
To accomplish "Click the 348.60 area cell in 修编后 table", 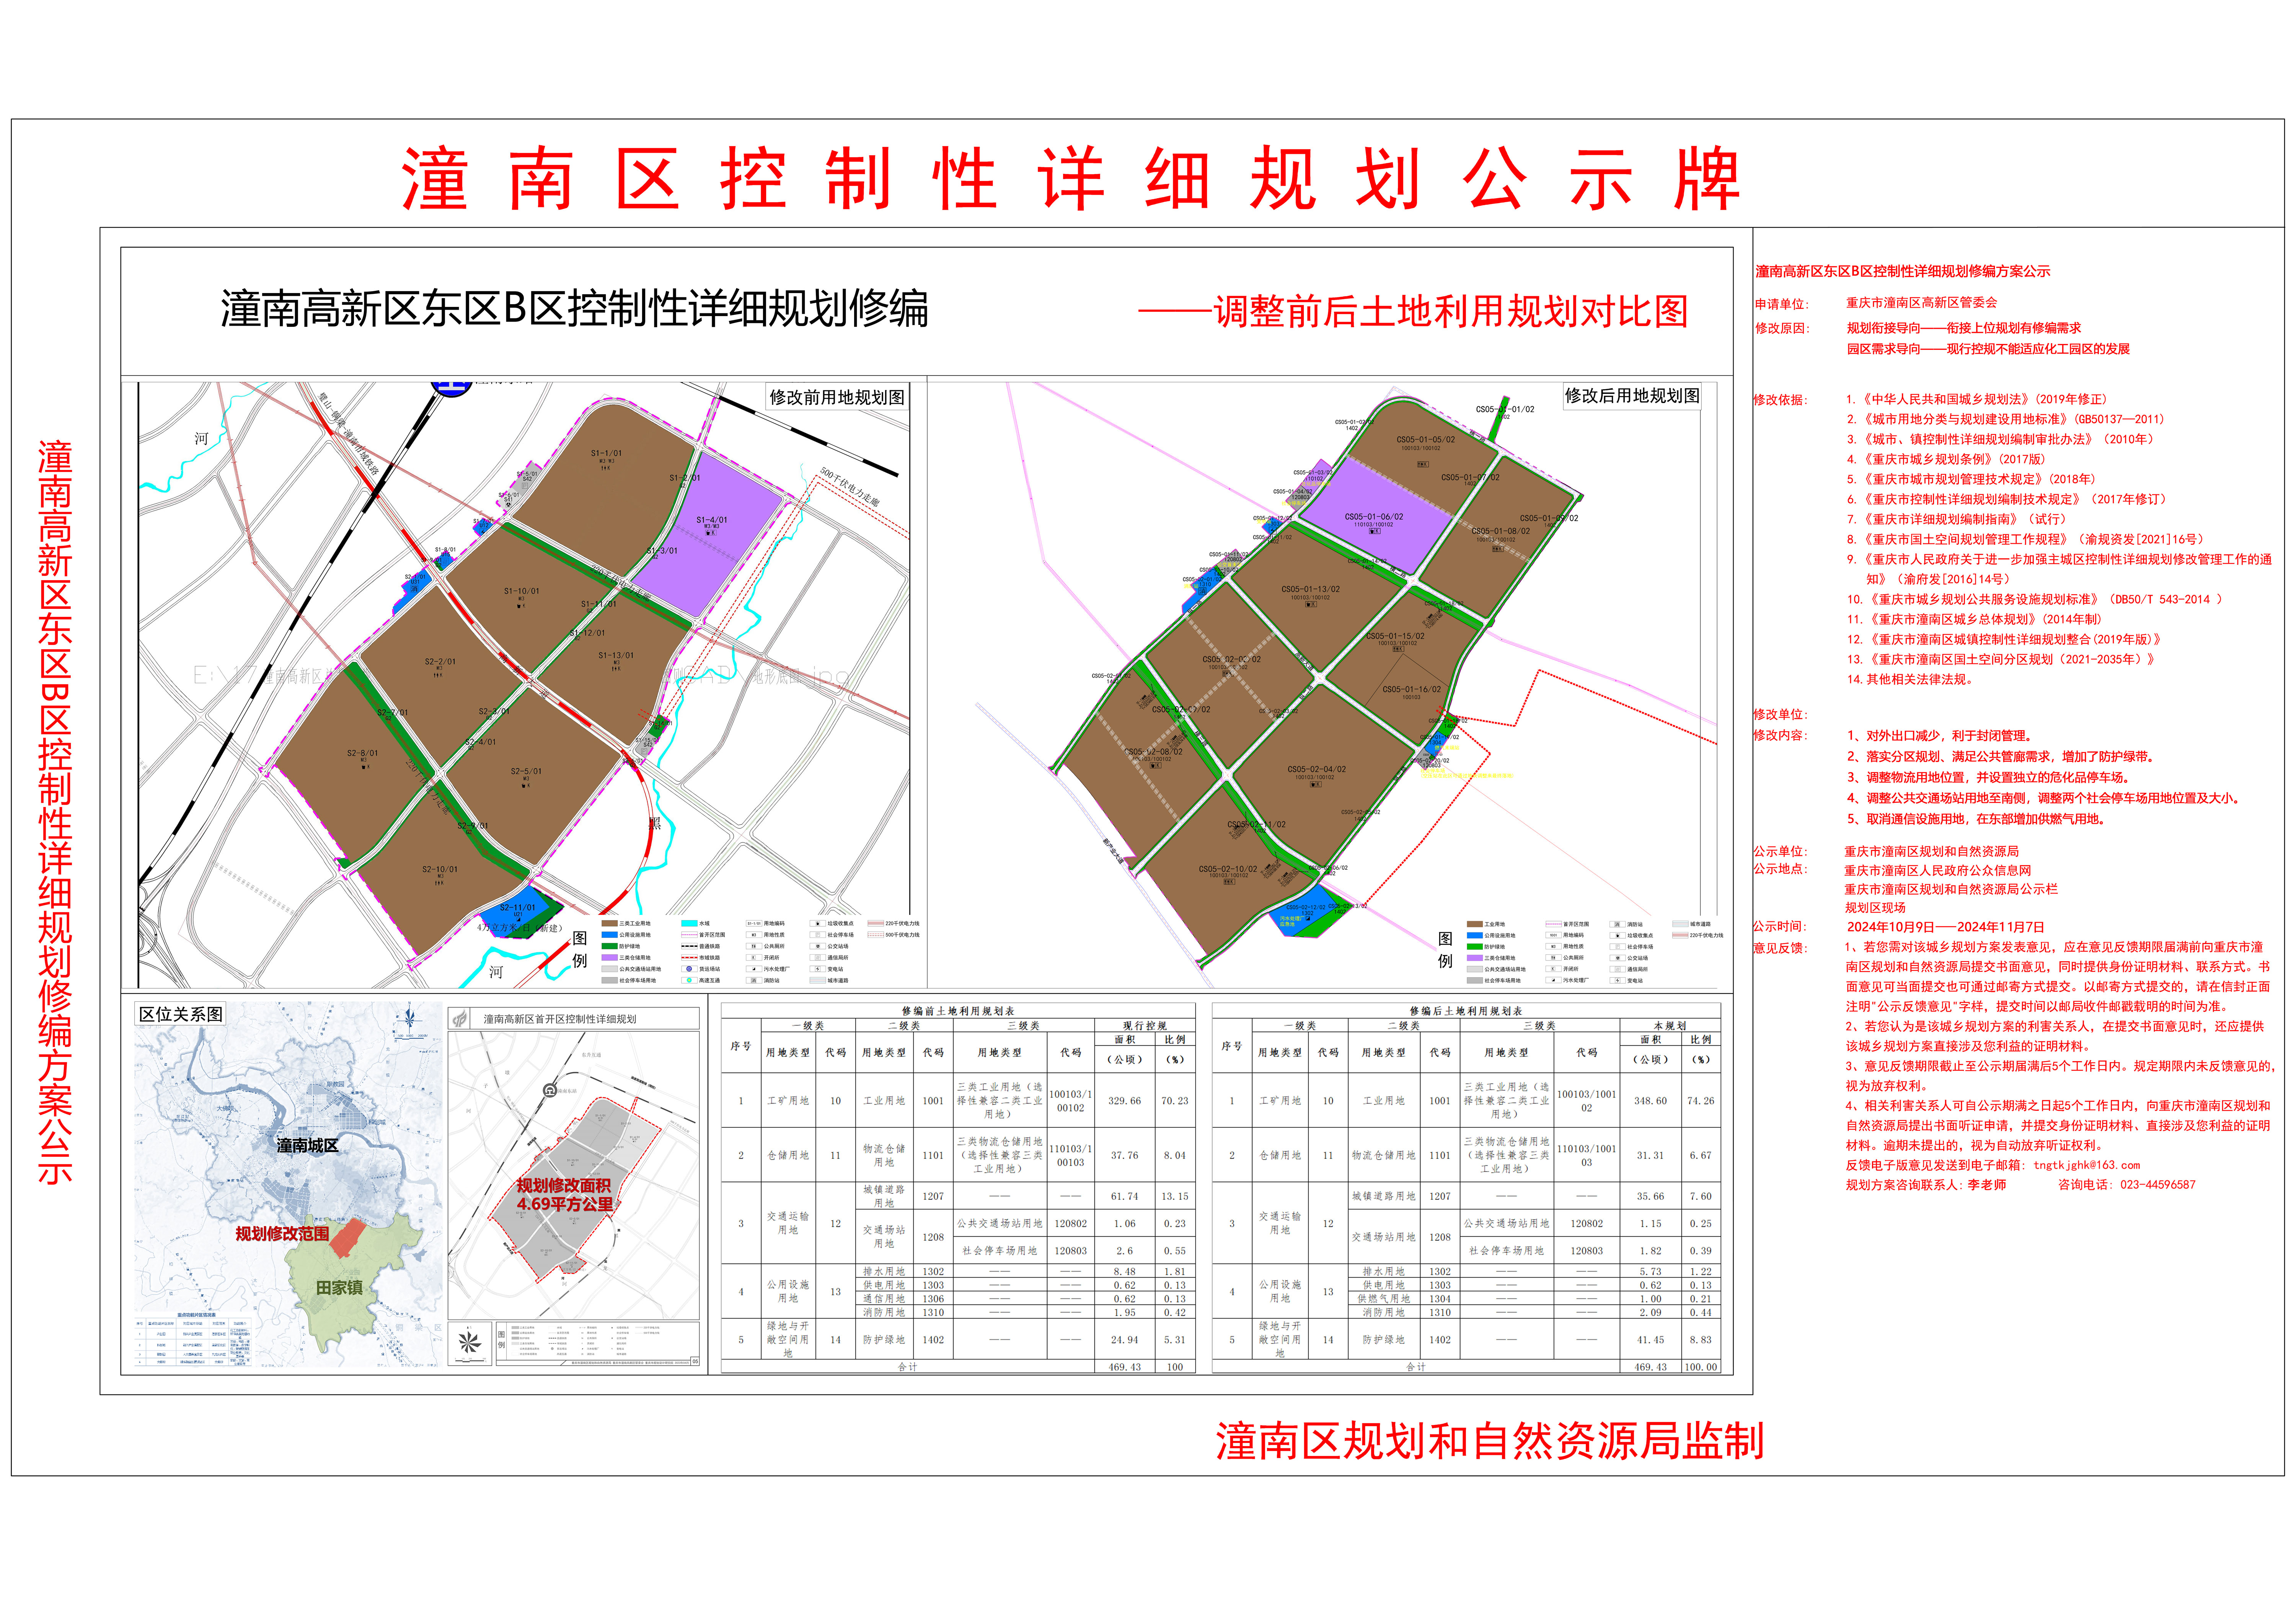I will point(1650,1101).
